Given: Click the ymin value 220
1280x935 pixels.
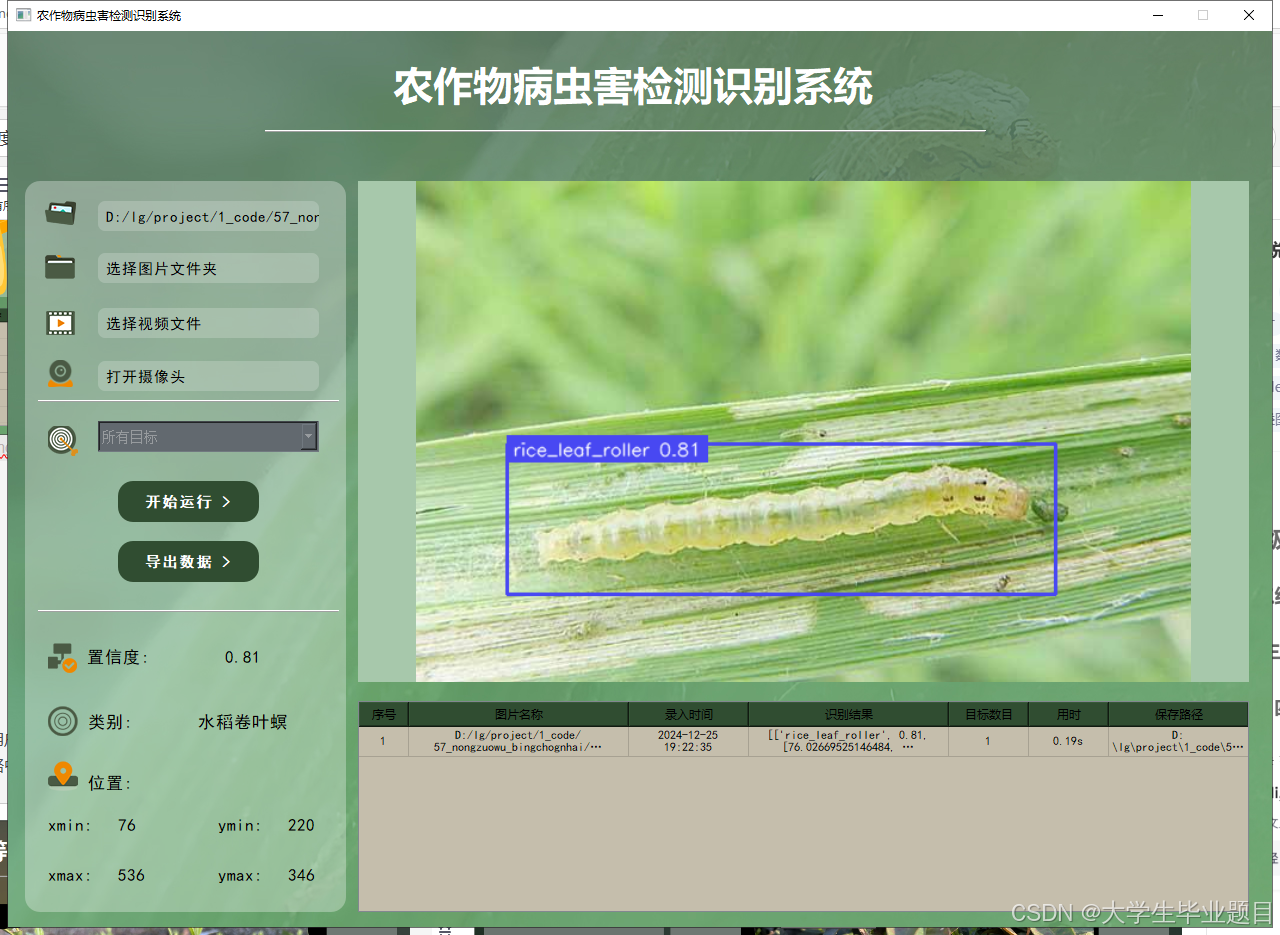Looking at the screenshot, I should [301, 825].
